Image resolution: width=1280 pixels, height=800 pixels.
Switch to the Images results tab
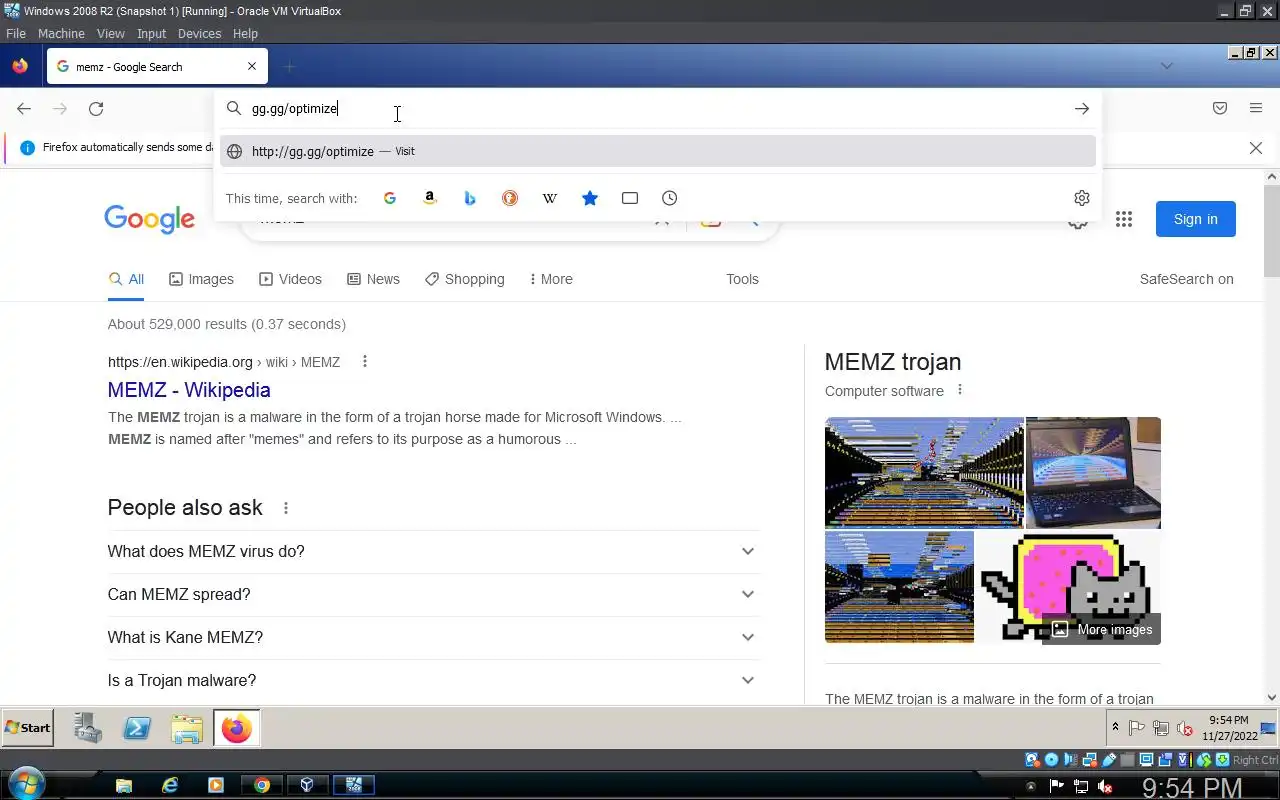pyautogui.click(x=201, y=279)
